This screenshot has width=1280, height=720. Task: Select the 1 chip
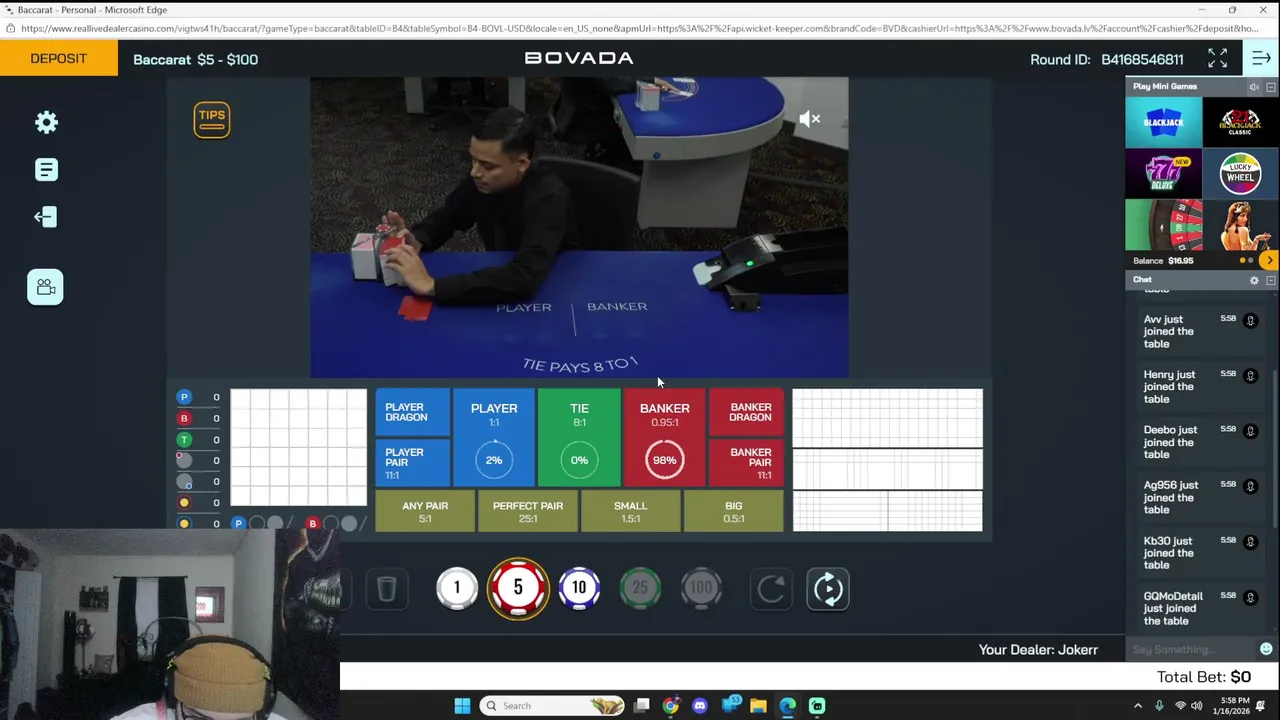coord(457,588)
